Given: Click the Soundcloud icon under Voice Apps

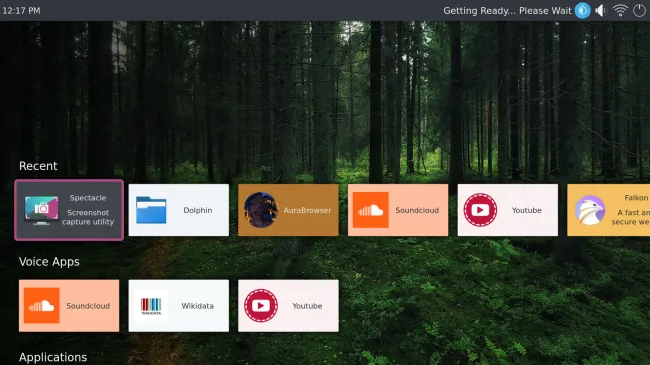Looking at the screenshot, I should coord(41,306).
